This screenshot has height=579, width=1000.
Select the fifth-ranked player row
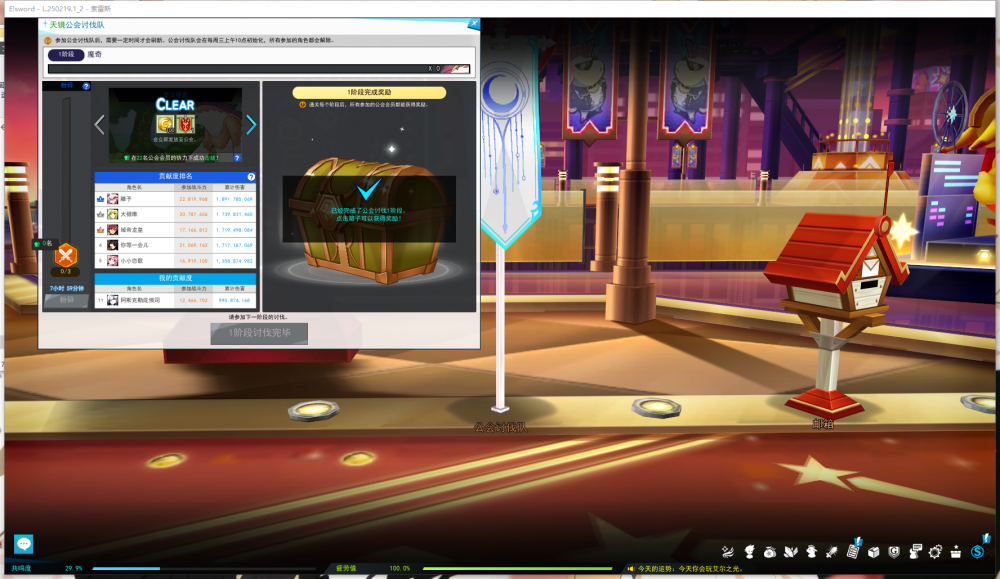click(x=175, y=261)
